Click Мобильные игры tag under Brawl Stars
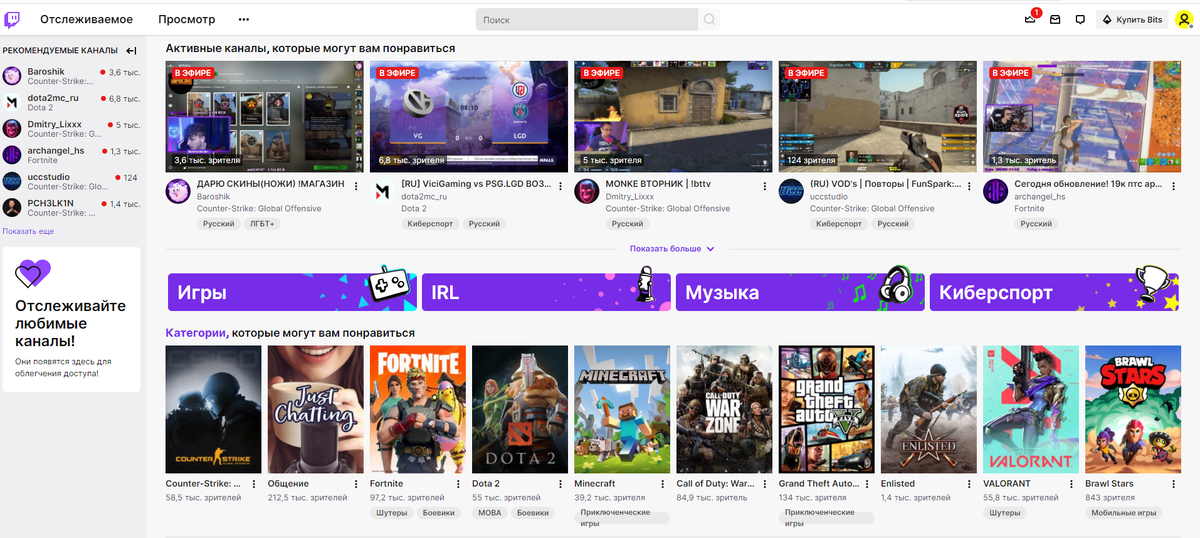Viewport: 1200px width, 538px height. pos(1124,513)
